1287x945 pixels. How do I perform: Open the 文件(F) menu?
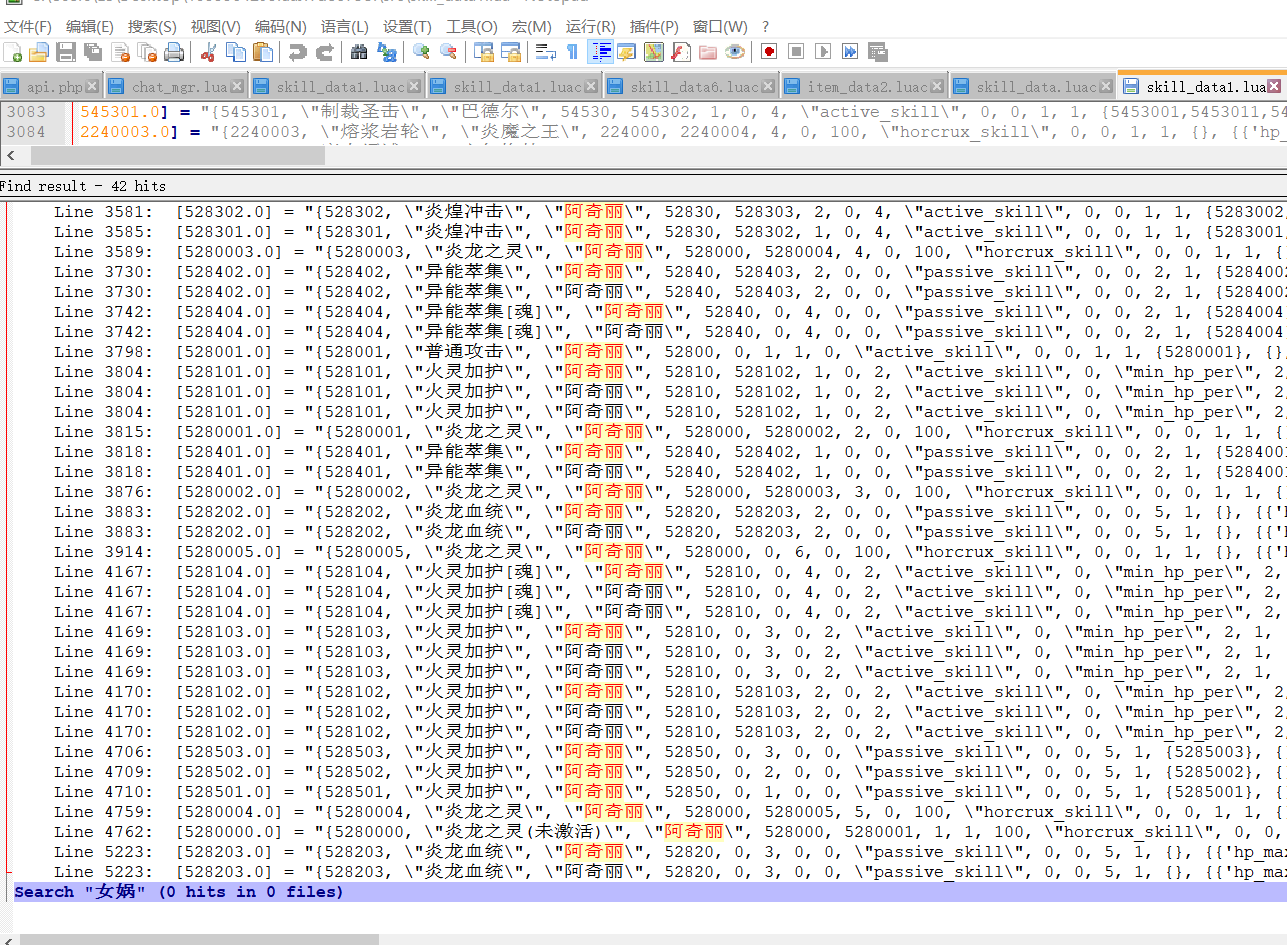click(x=28, y=27)
